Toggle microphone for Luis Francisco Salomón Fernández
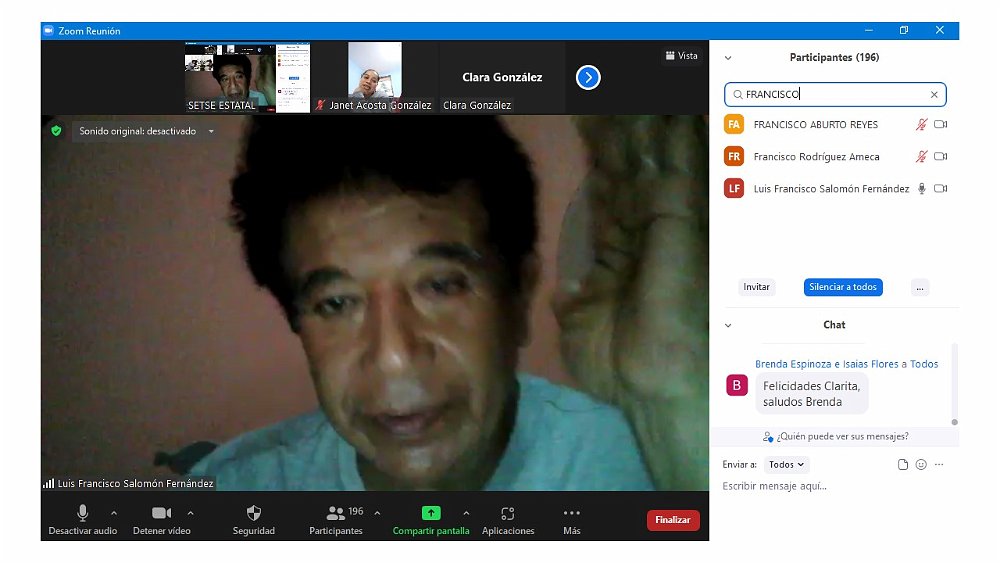 921,189
